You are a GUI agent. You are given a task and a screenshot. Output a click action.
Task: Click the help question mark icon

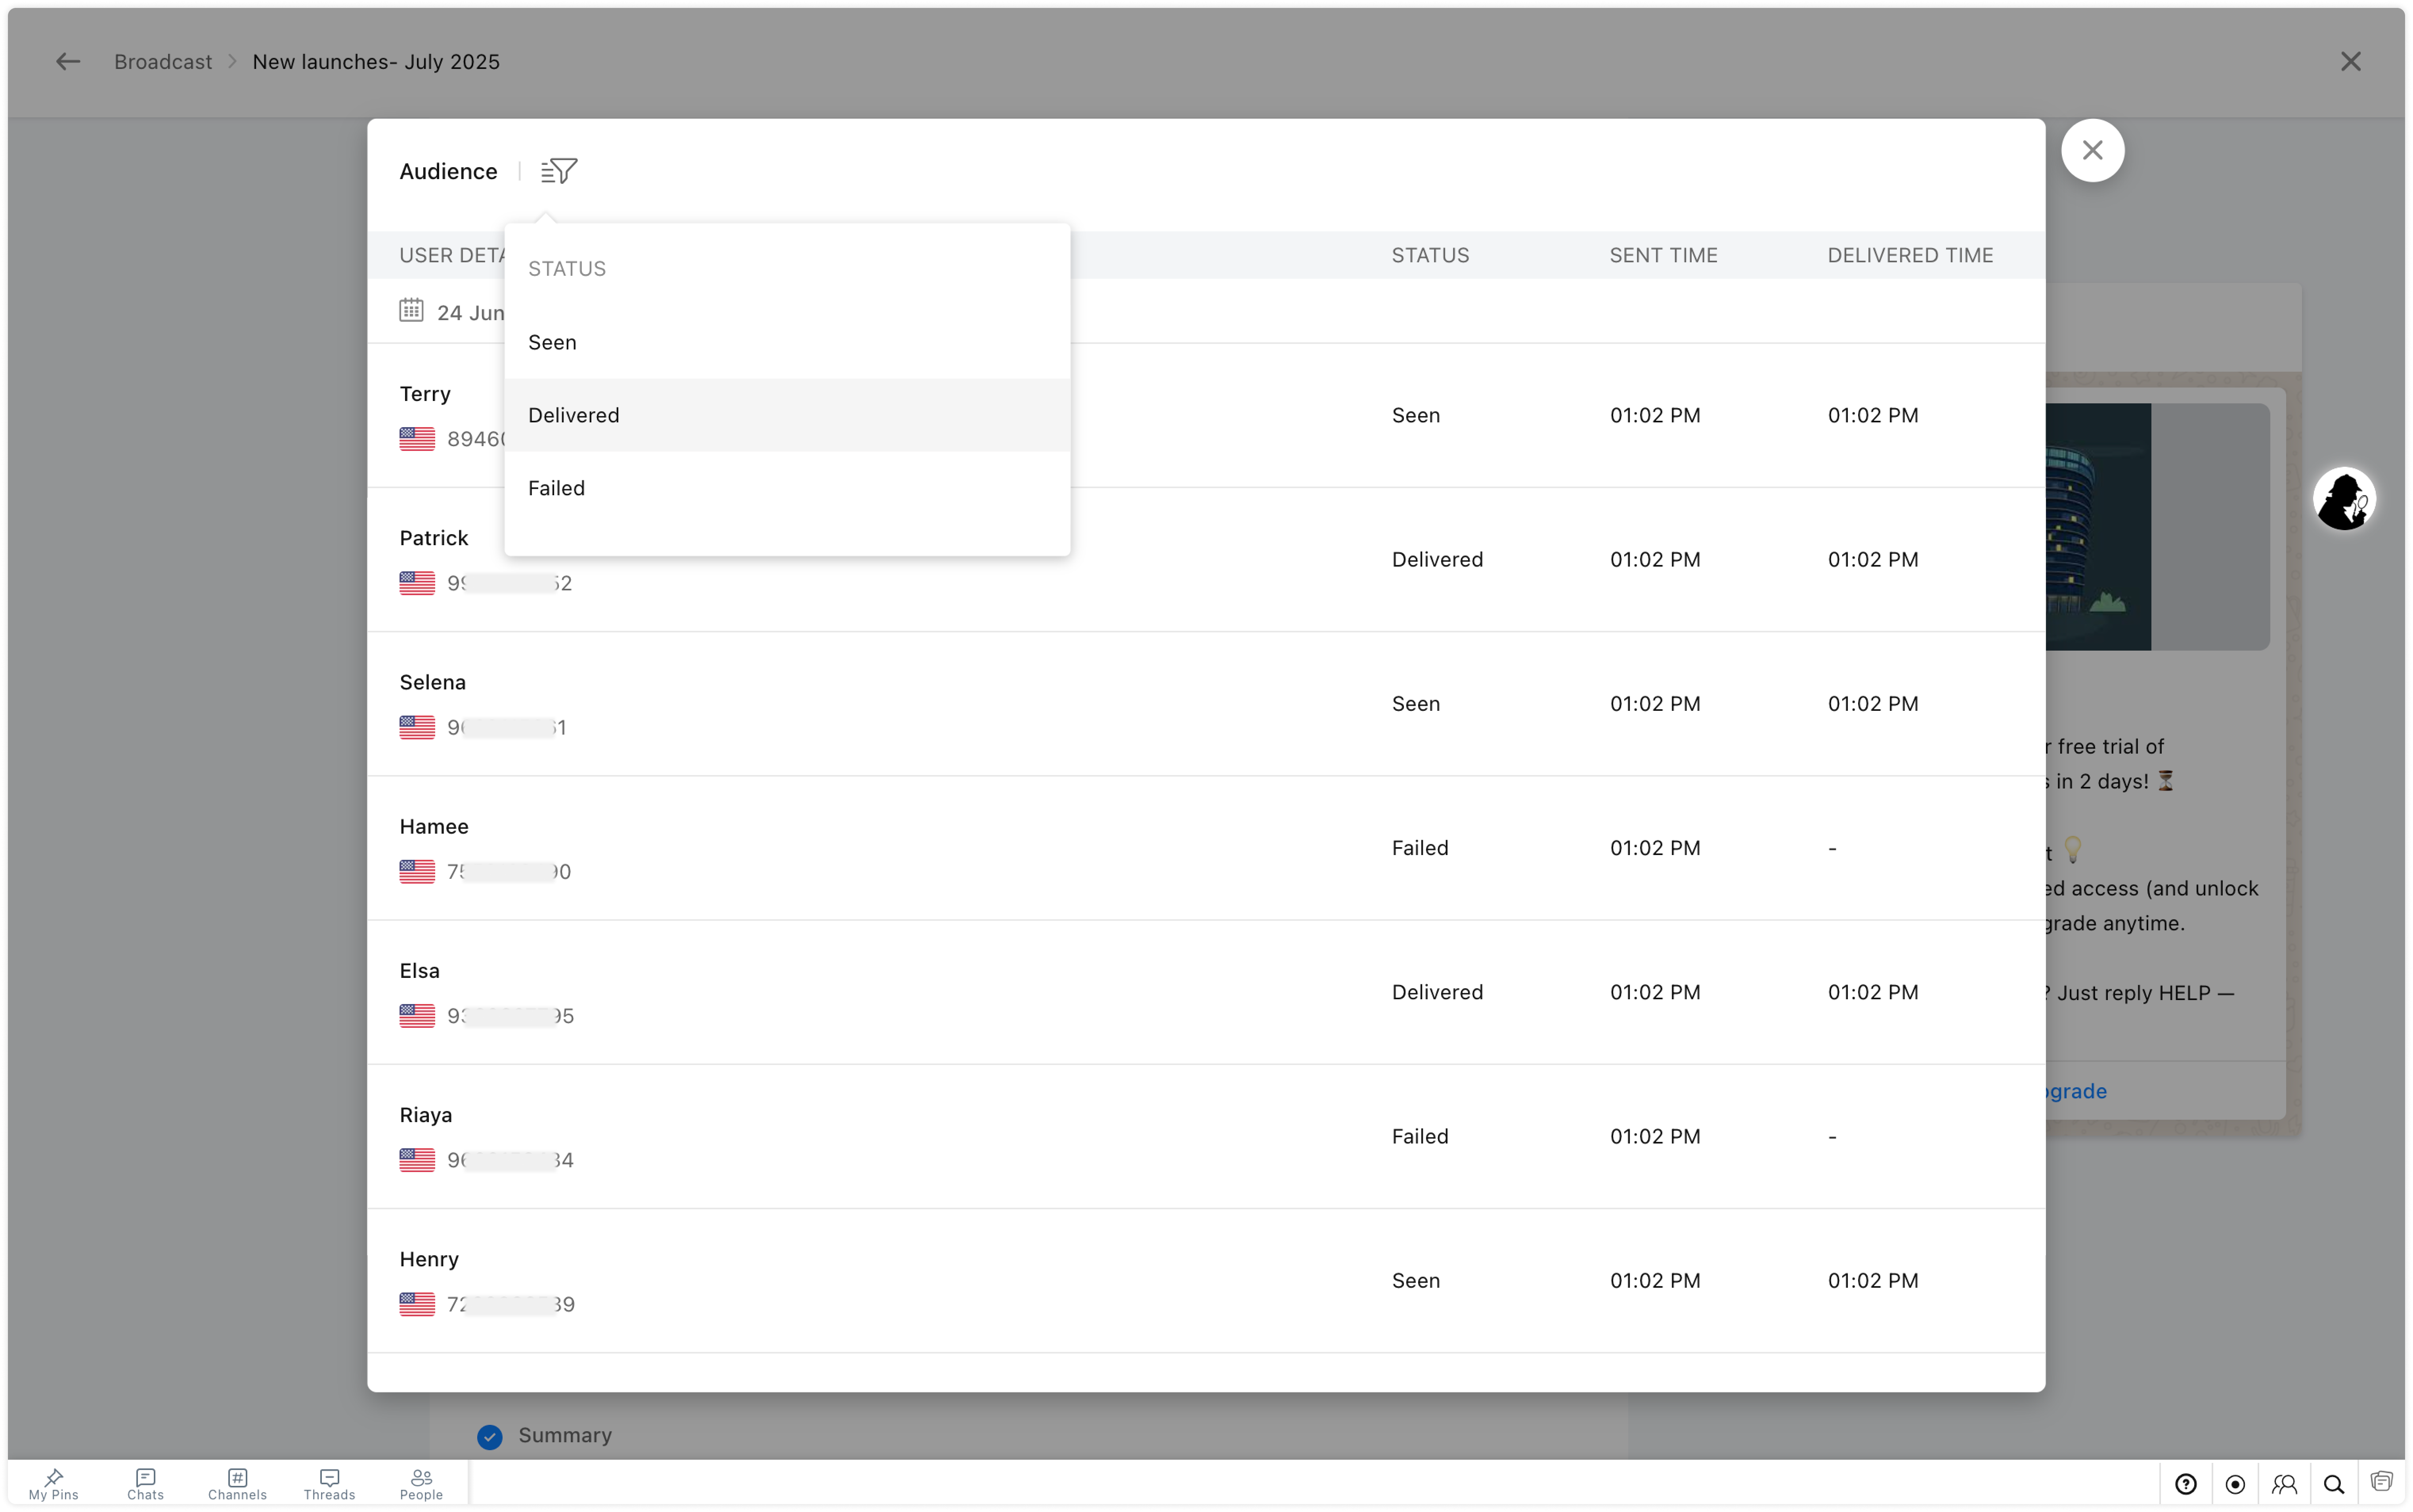coord(2186,1484)
